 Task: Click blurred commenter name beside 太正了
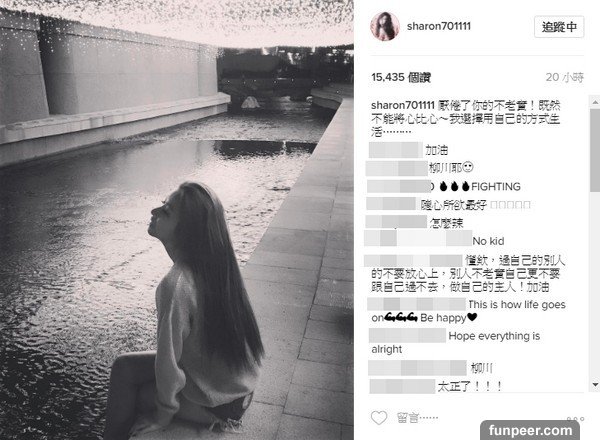tap(402, 386)
